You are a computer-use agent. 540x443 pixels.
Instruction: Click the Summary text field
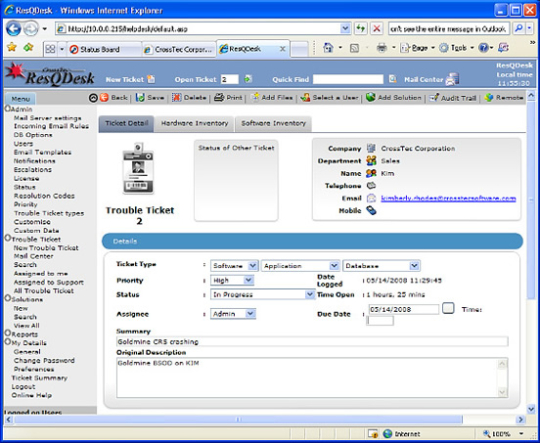(x=312, y=341)
